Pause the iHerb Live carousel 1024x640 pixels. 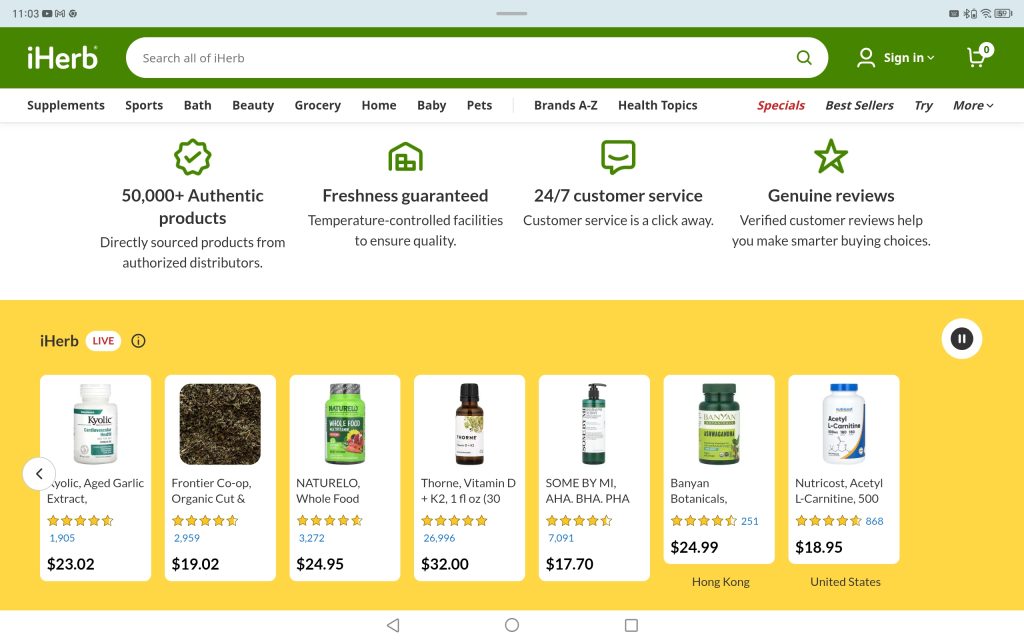[x=961, y=339]
